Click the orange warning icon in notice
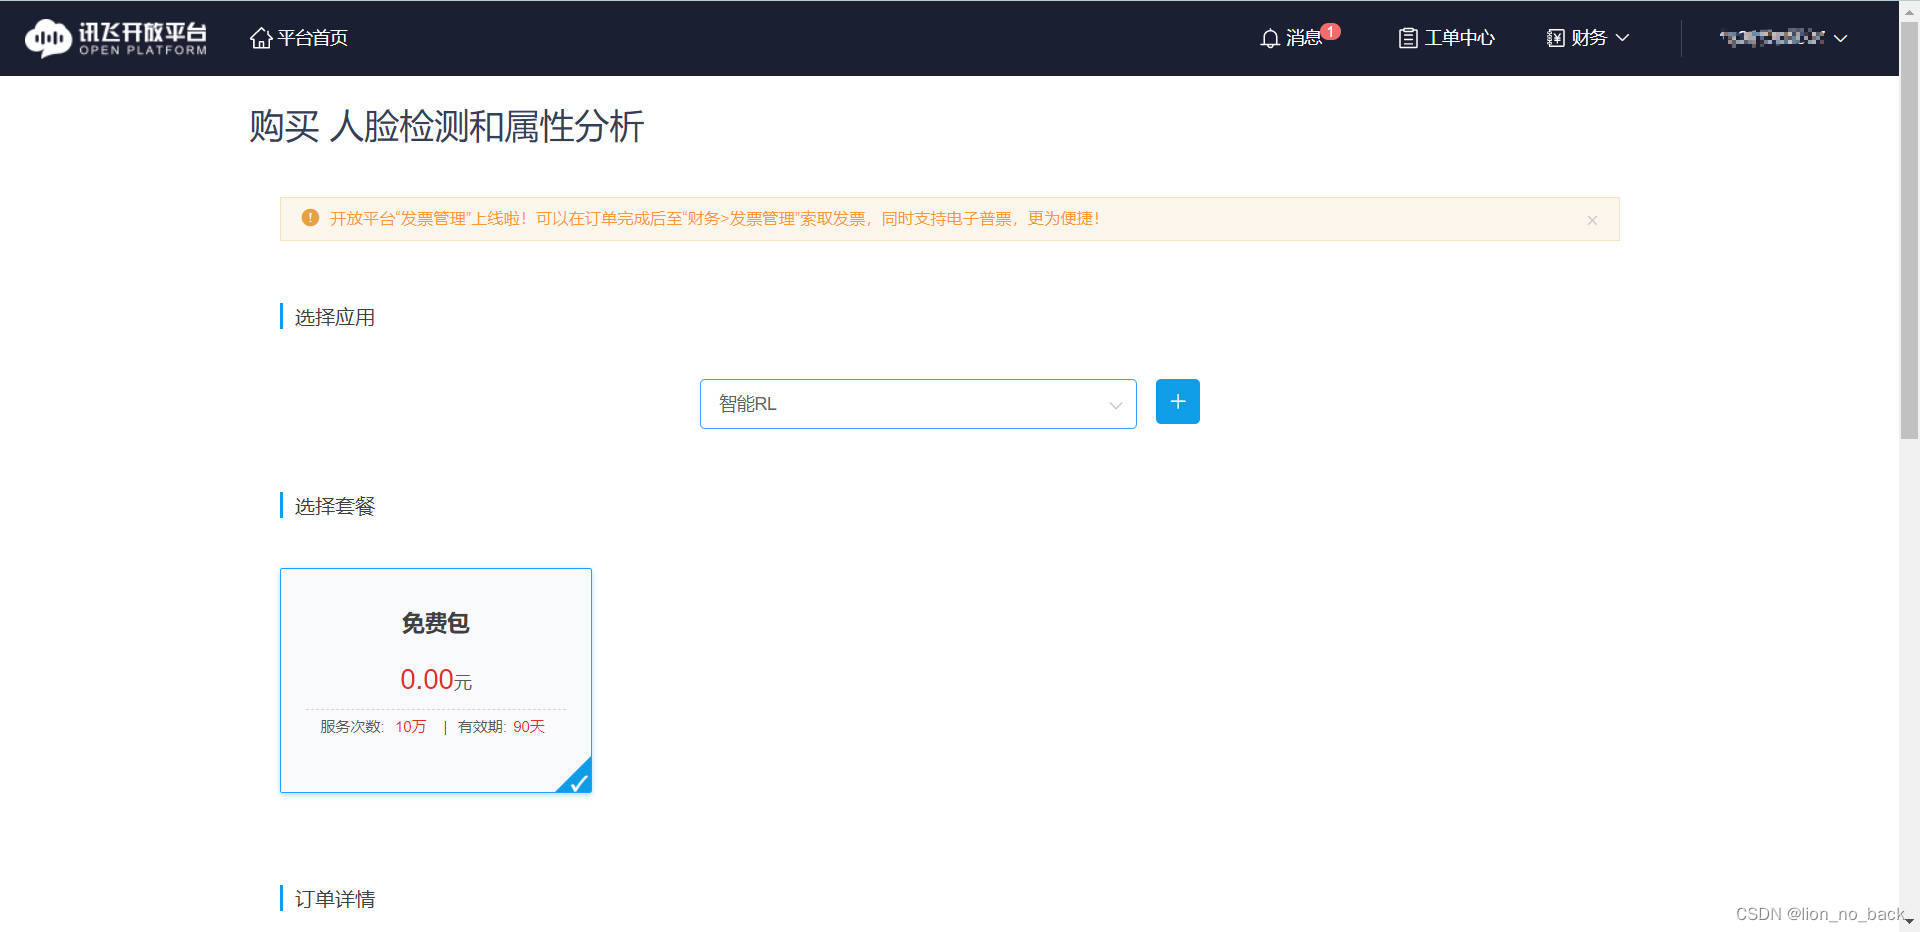1920x932 pixels. [x=310, y=218]
